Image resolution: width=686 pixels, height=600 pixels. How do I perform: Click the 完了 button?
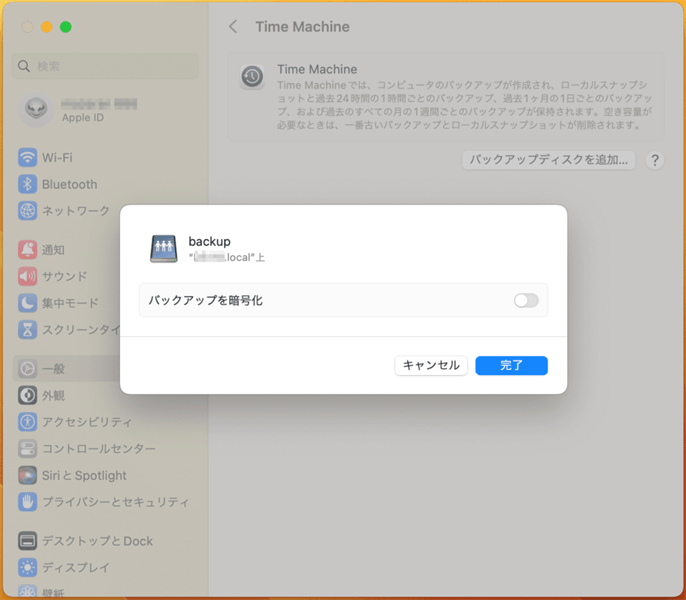pyautogui.click(x=511, y=366)
